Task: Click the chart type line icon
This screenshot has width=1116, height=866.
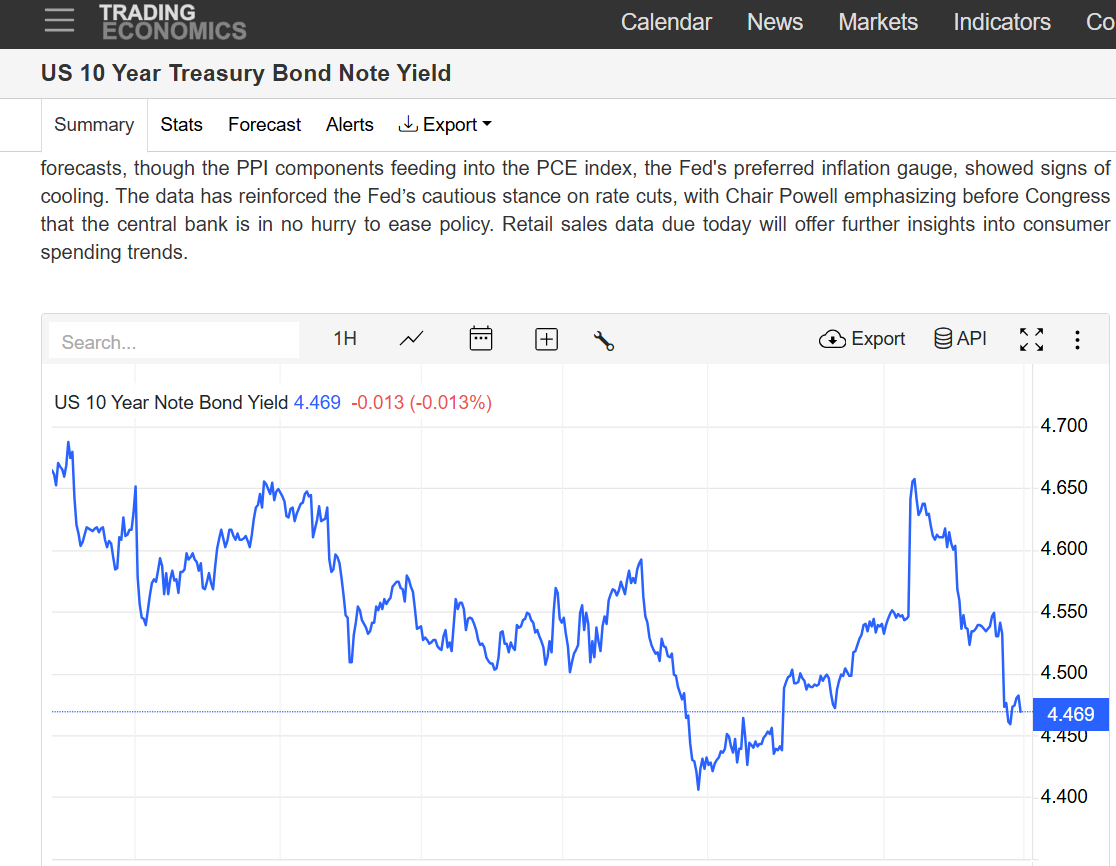Action: (411, 339)
